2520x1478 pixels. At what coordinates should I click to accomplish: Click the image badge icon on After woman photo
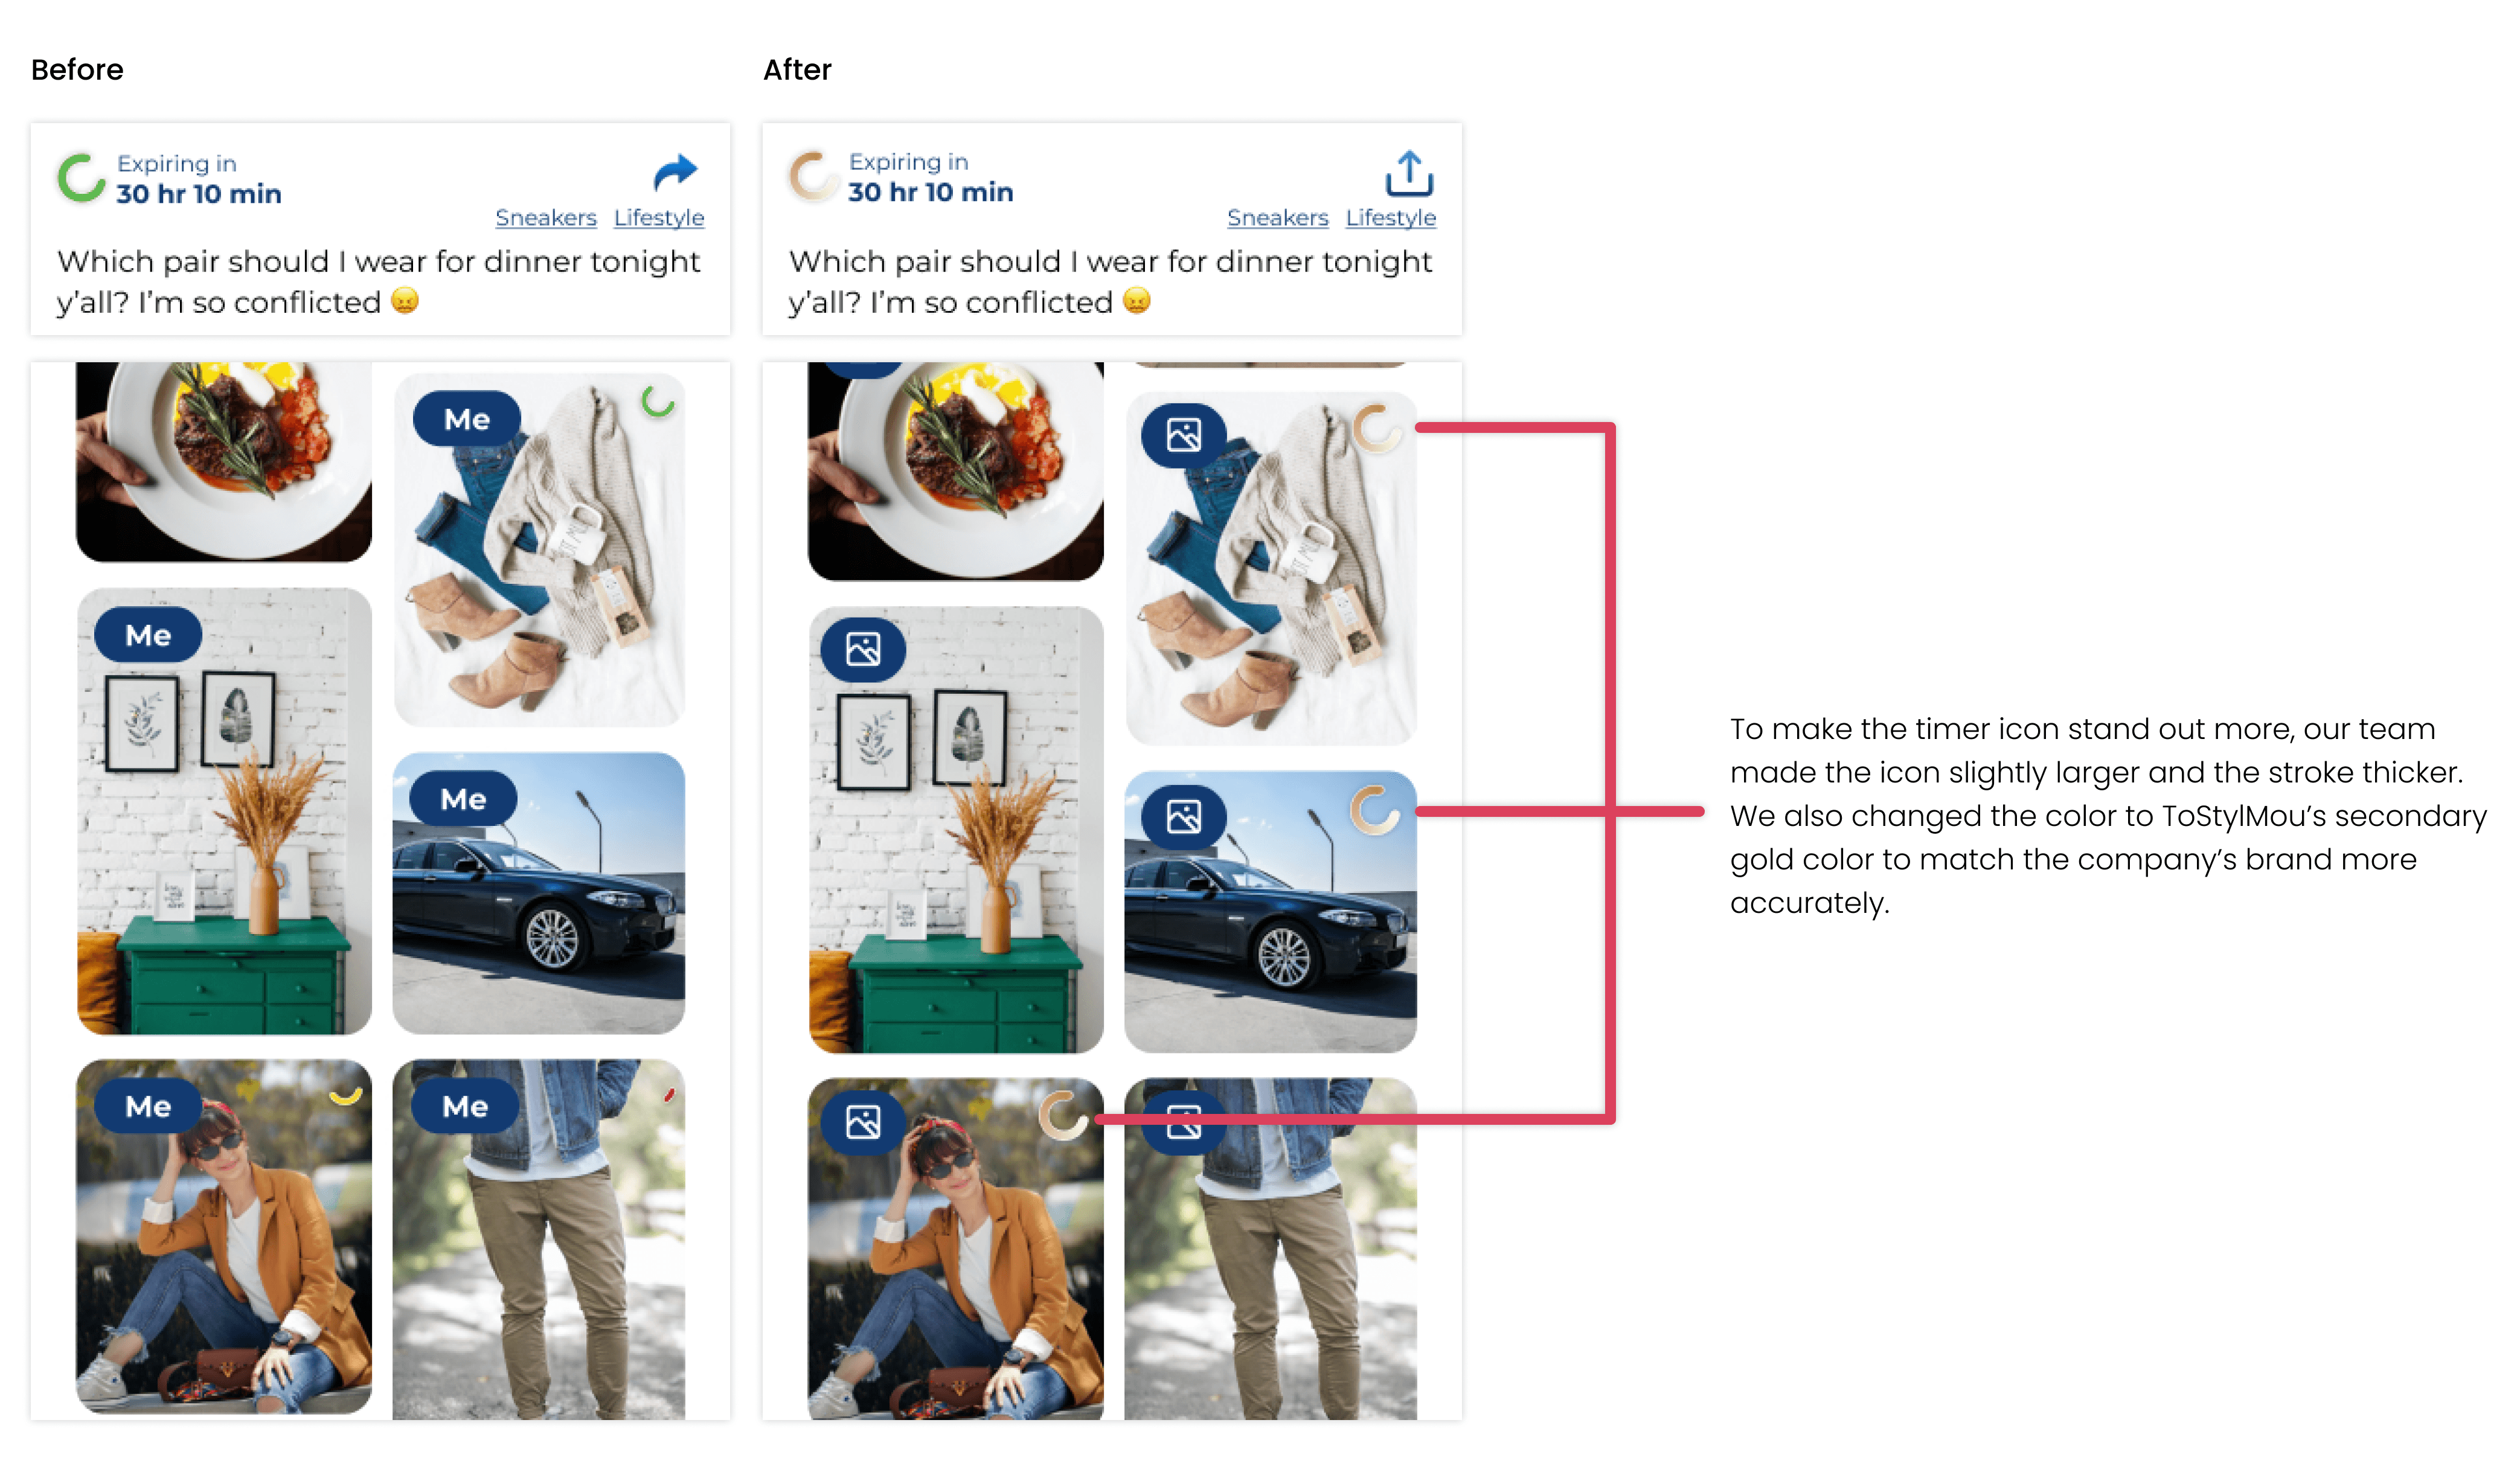click(863, 1122)
